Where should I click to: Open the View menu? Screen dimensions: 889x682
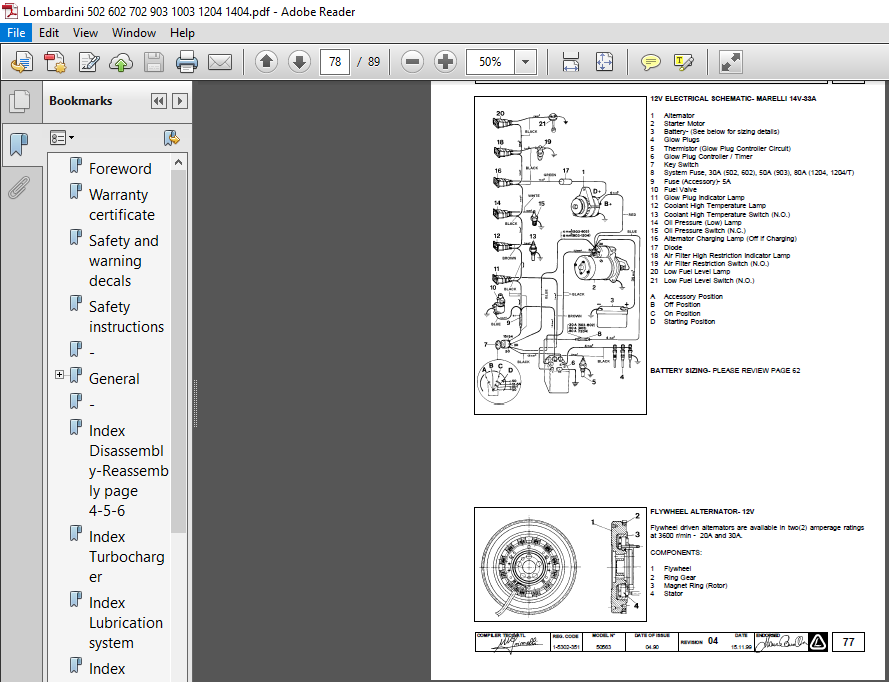click(85, 33)
